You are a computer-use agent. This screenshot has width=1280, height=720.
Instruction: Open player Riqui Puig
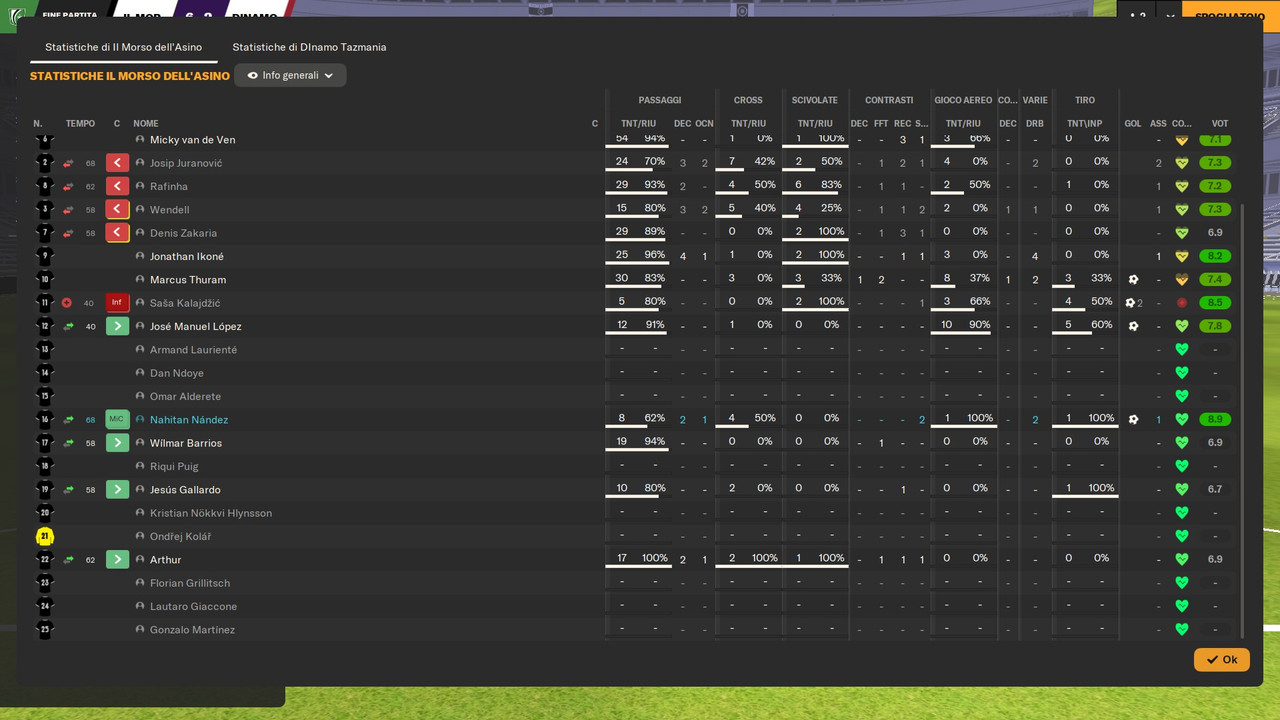click(x=174, y=466)
